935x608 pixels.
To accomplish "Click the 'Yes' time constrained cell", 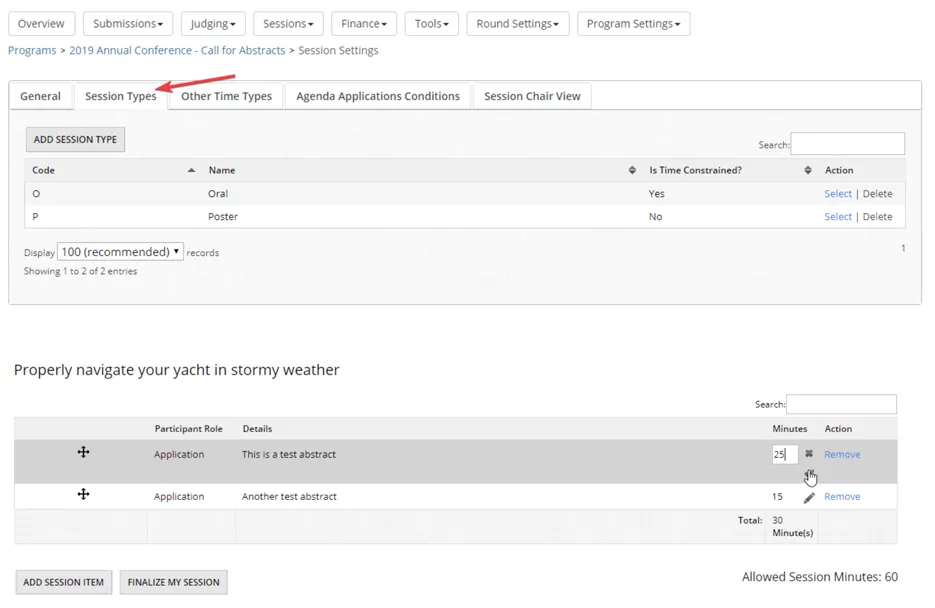I will coord(656,194).
